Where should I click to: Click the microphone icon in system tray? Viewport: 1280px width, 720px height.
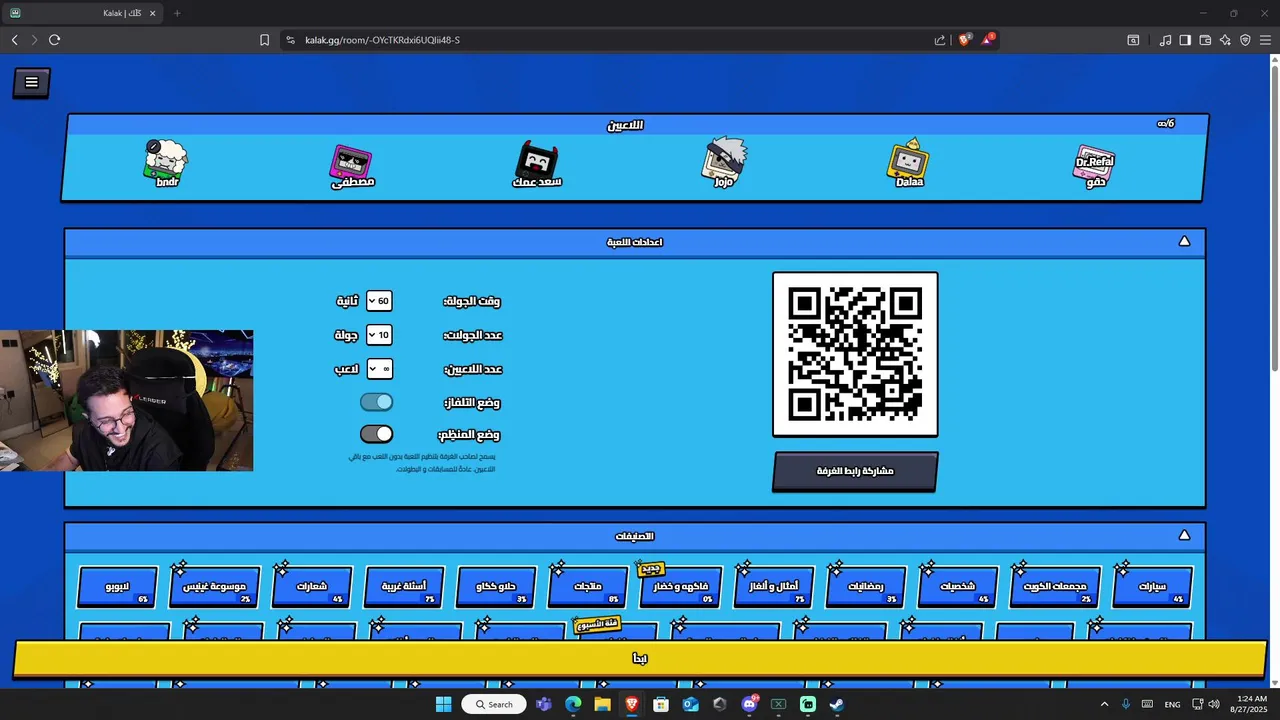(x=1126, y=704)
